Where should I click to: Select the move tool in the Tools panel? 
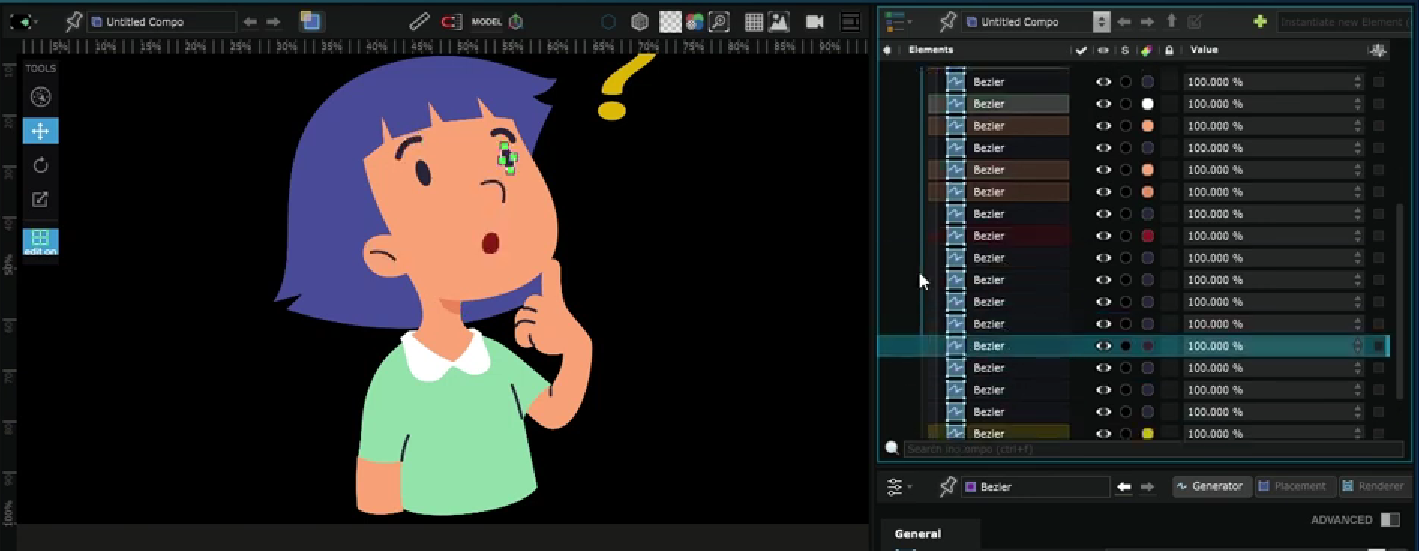[x=40, y=131]
